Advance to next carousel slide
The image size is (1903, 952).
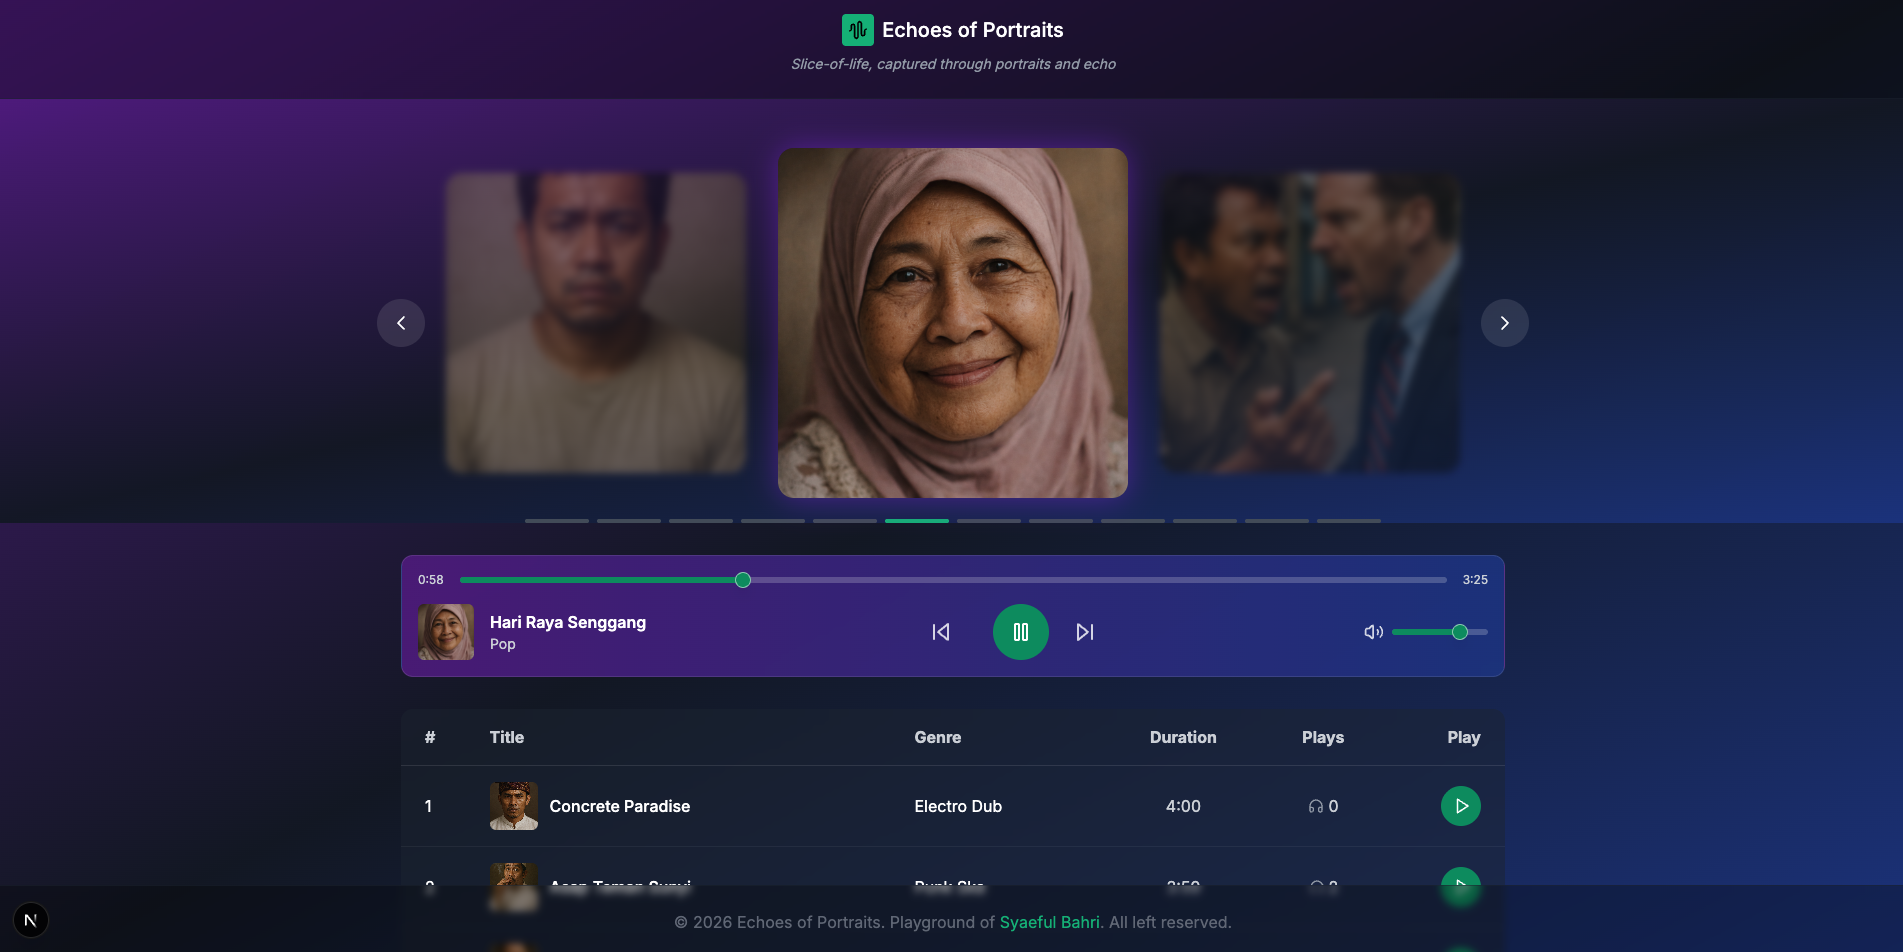click(1504, 323)
